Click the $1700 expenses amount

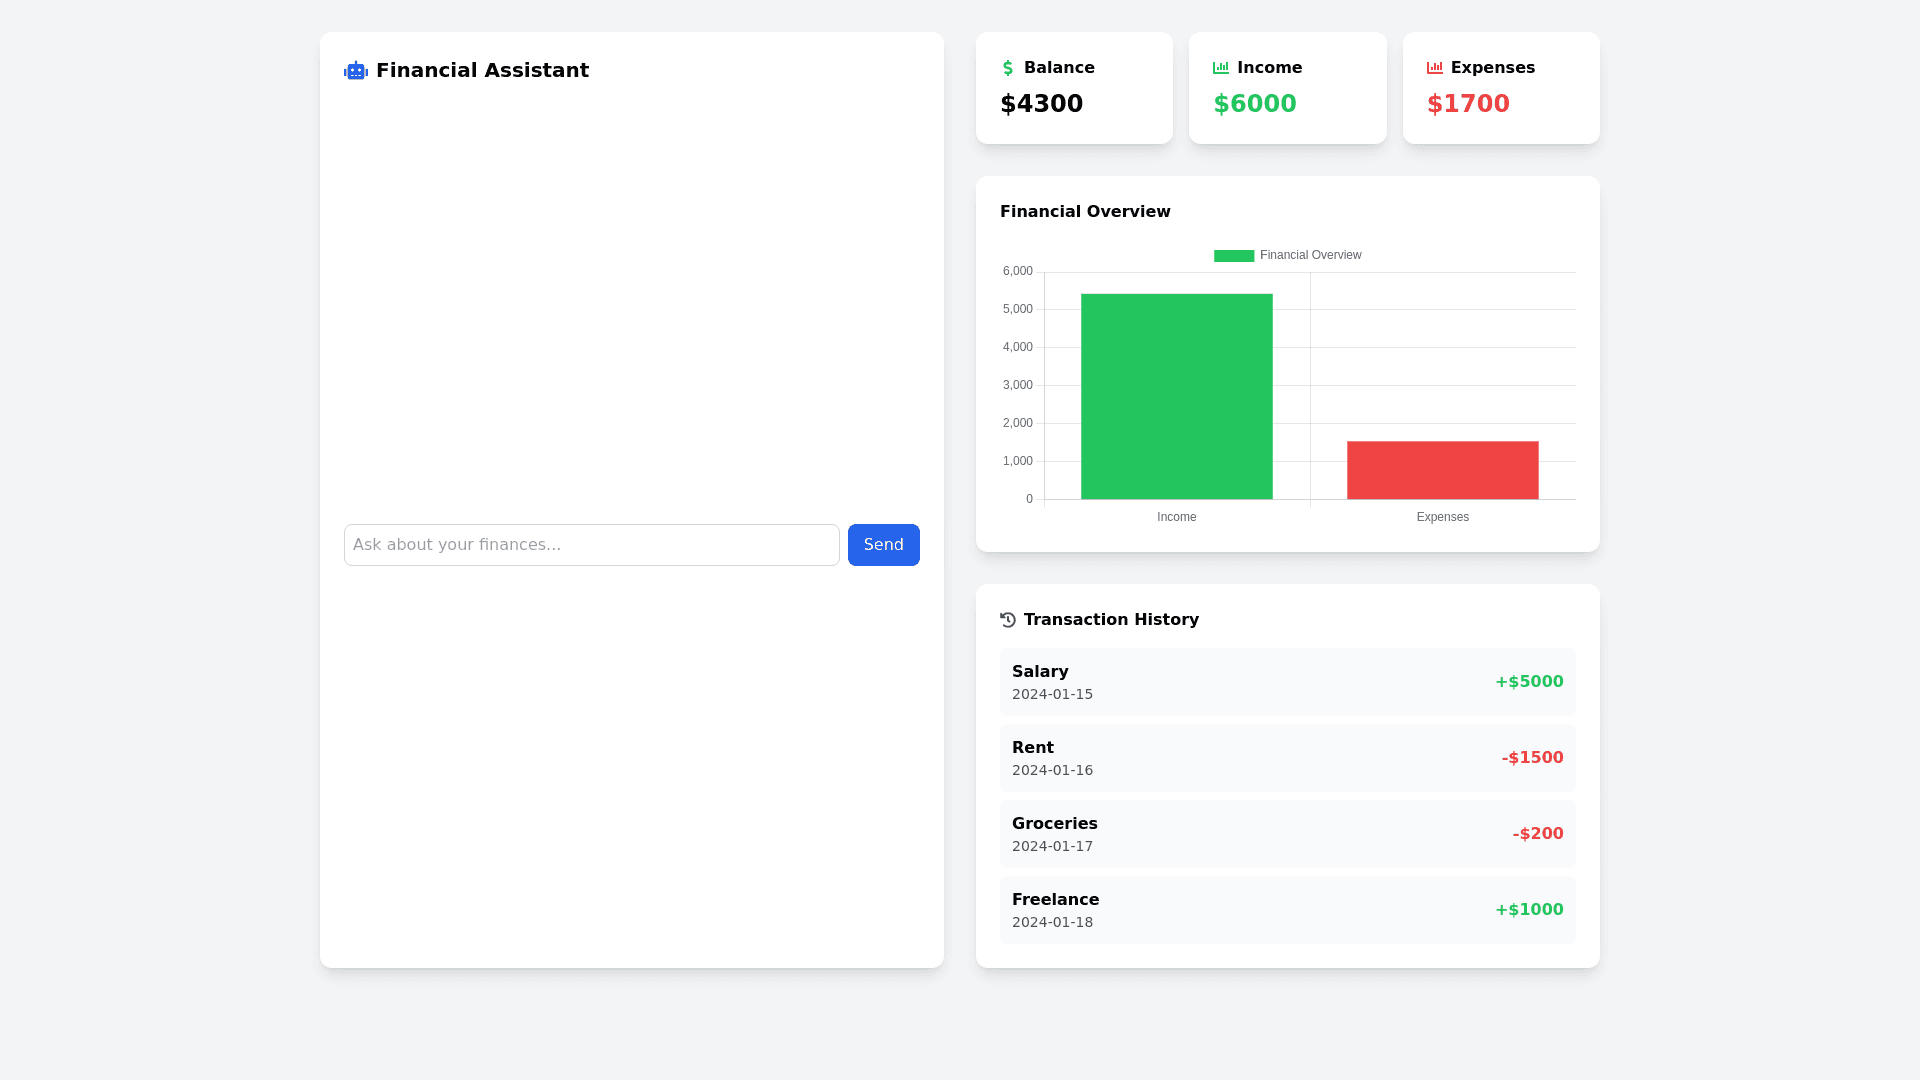click(1468, 104)
